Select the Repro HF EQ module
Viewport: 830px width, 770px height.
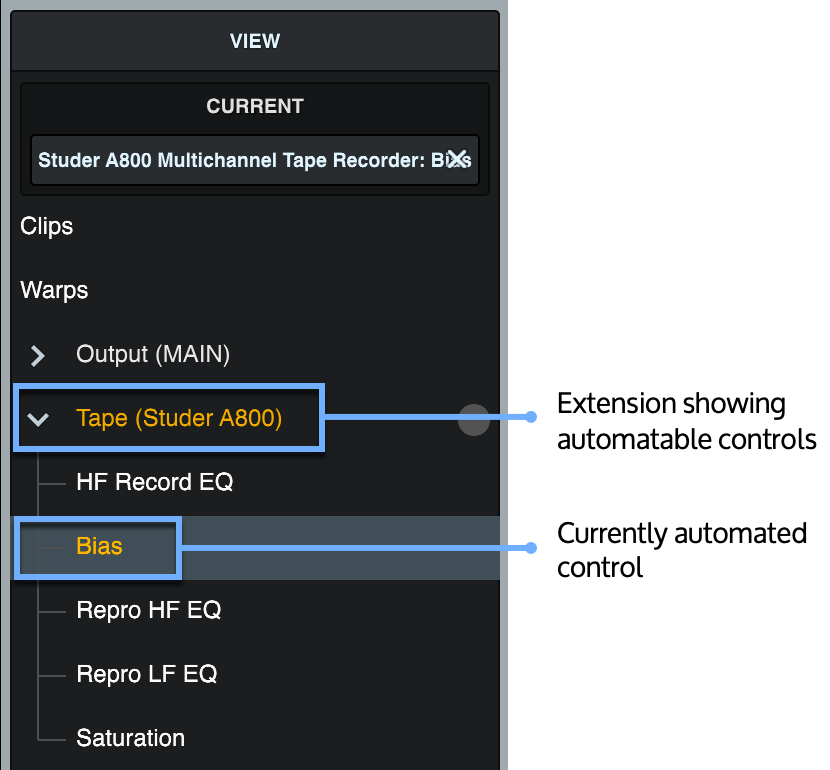coord(148,610)
